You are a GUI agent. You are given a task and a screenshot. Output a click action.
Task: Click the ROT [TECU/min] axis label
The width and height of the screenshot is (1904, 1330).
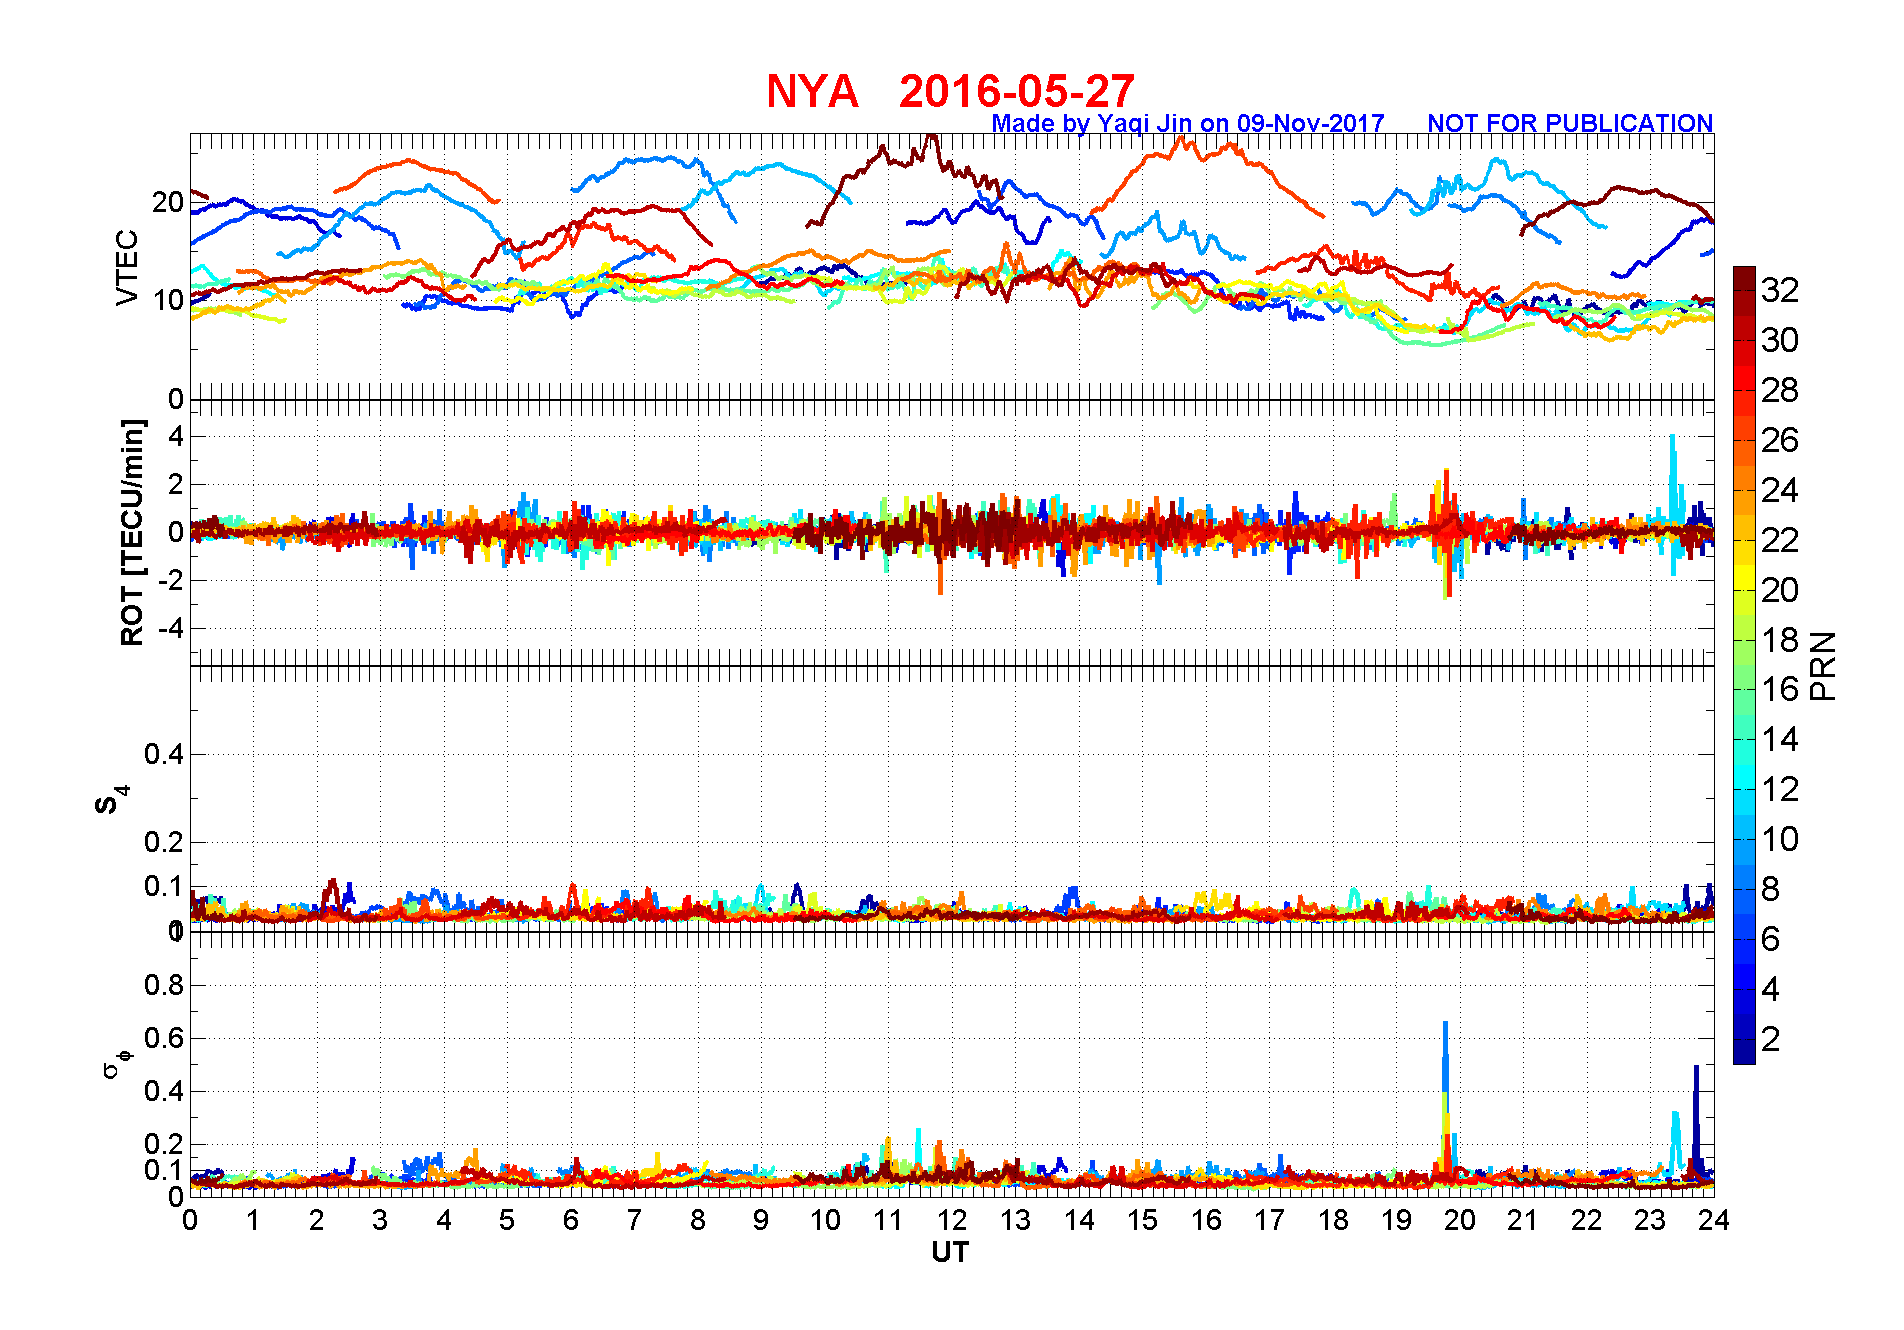[x=132, y=532]
